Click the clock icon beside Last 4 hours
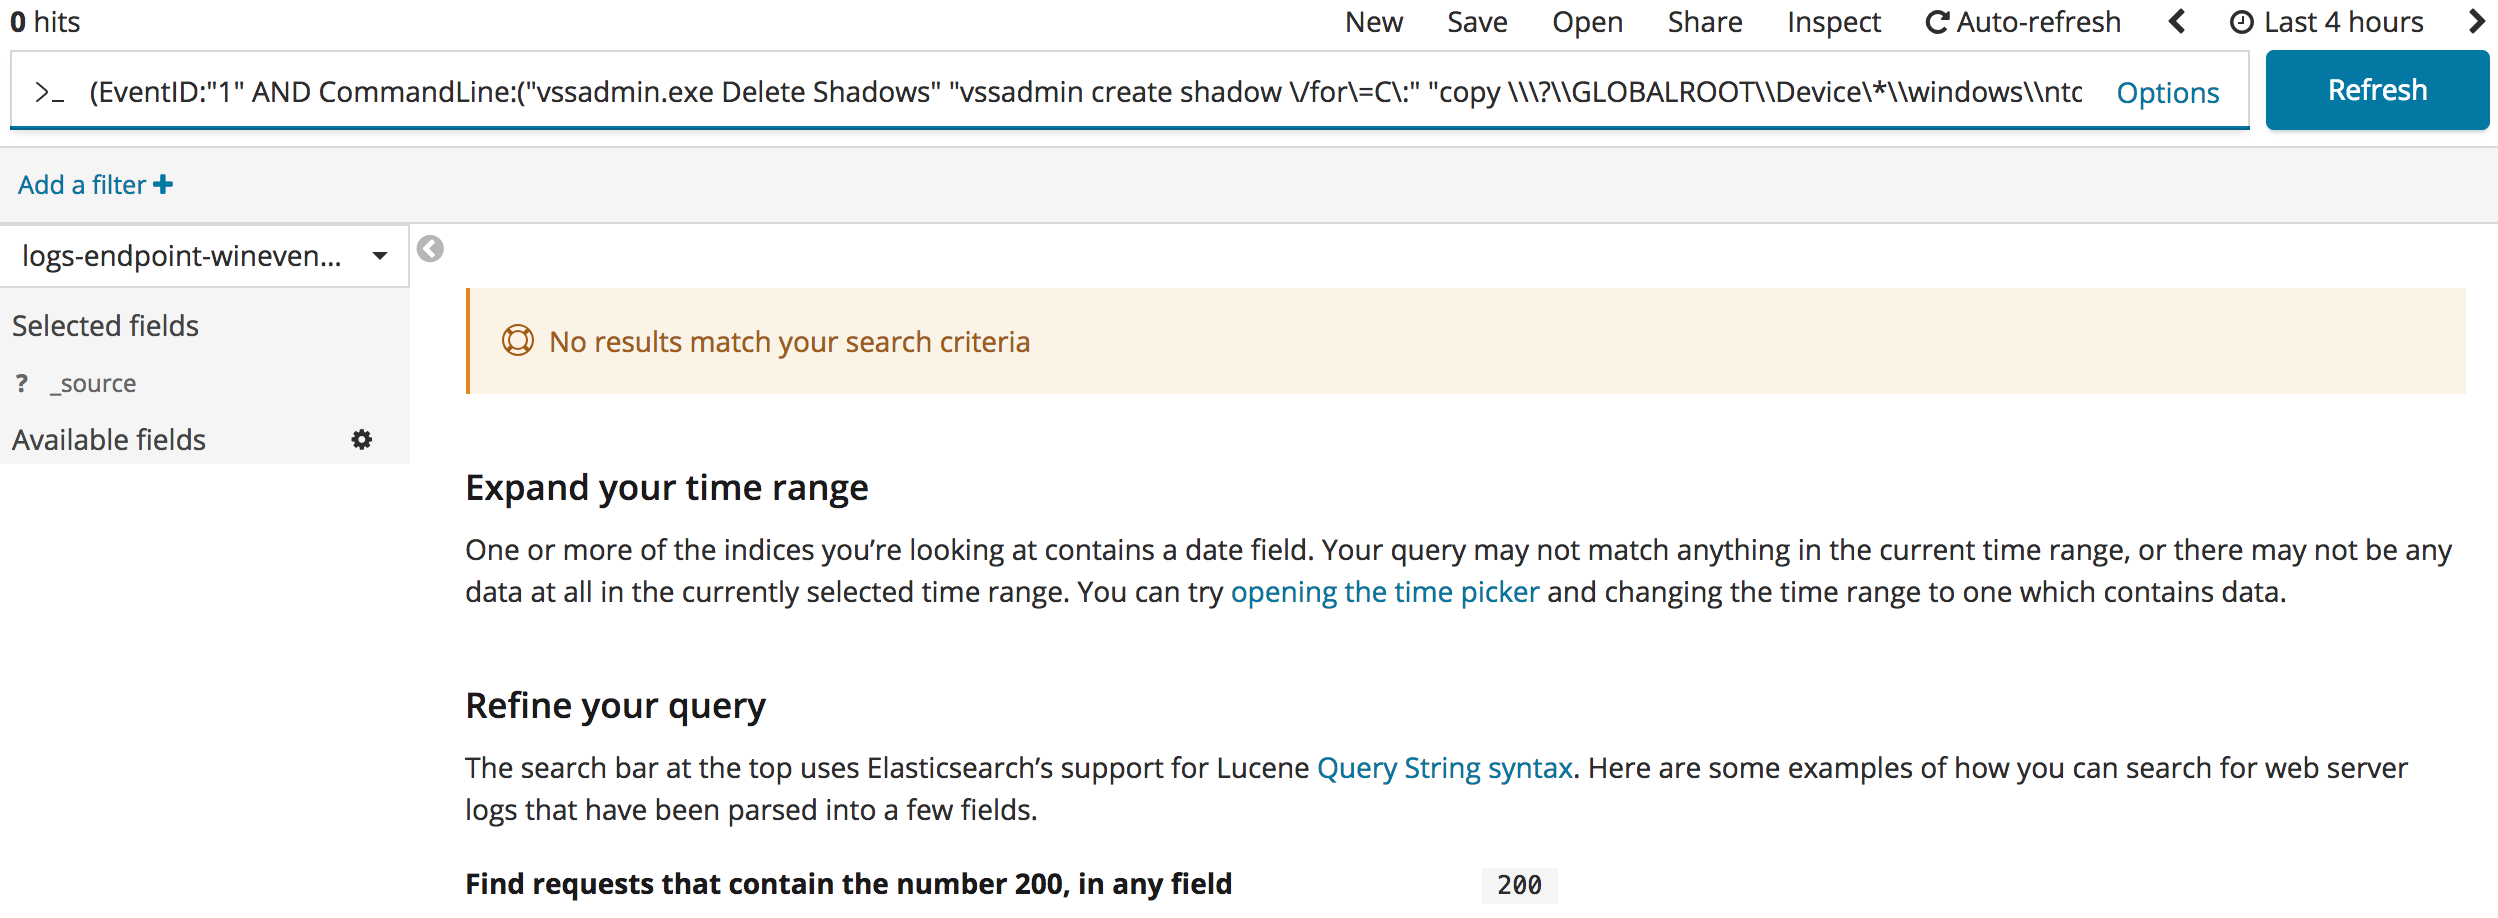Viewport: 2498px width, 918px height. point(2241,21)
